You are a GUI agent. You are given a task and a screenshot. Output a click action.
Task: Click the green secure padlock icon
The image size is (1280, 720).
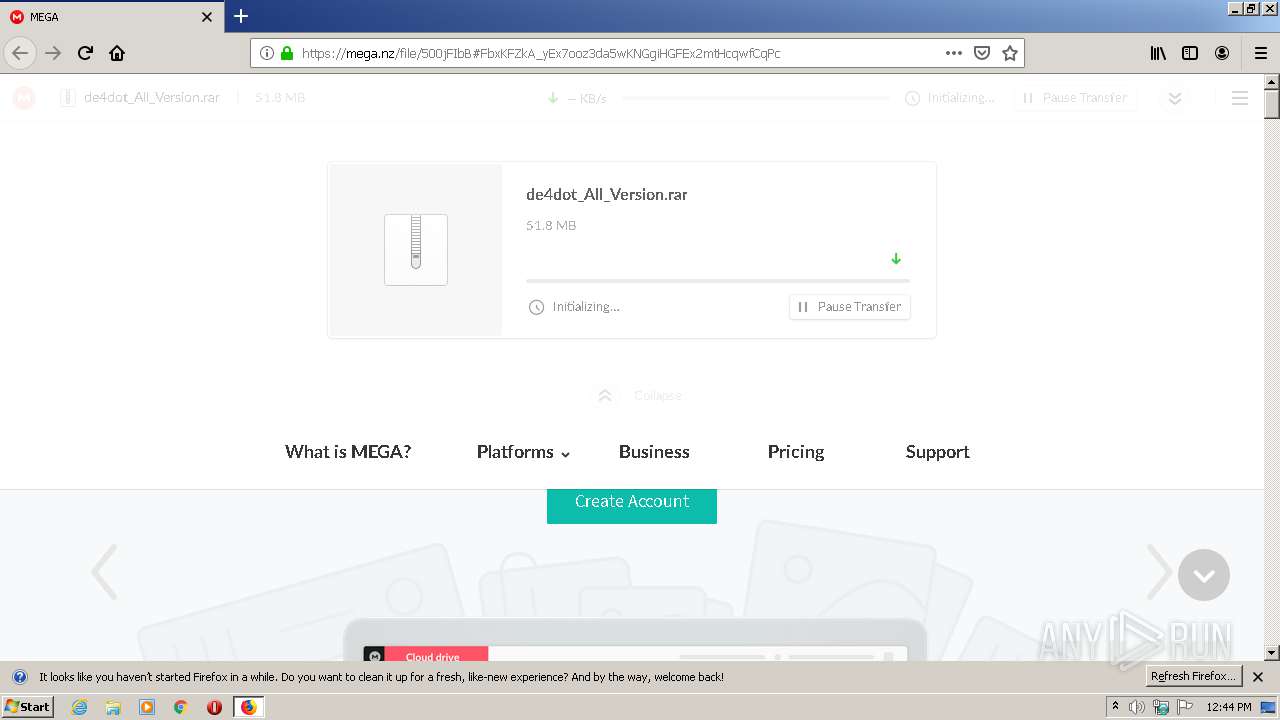point(287,53)
